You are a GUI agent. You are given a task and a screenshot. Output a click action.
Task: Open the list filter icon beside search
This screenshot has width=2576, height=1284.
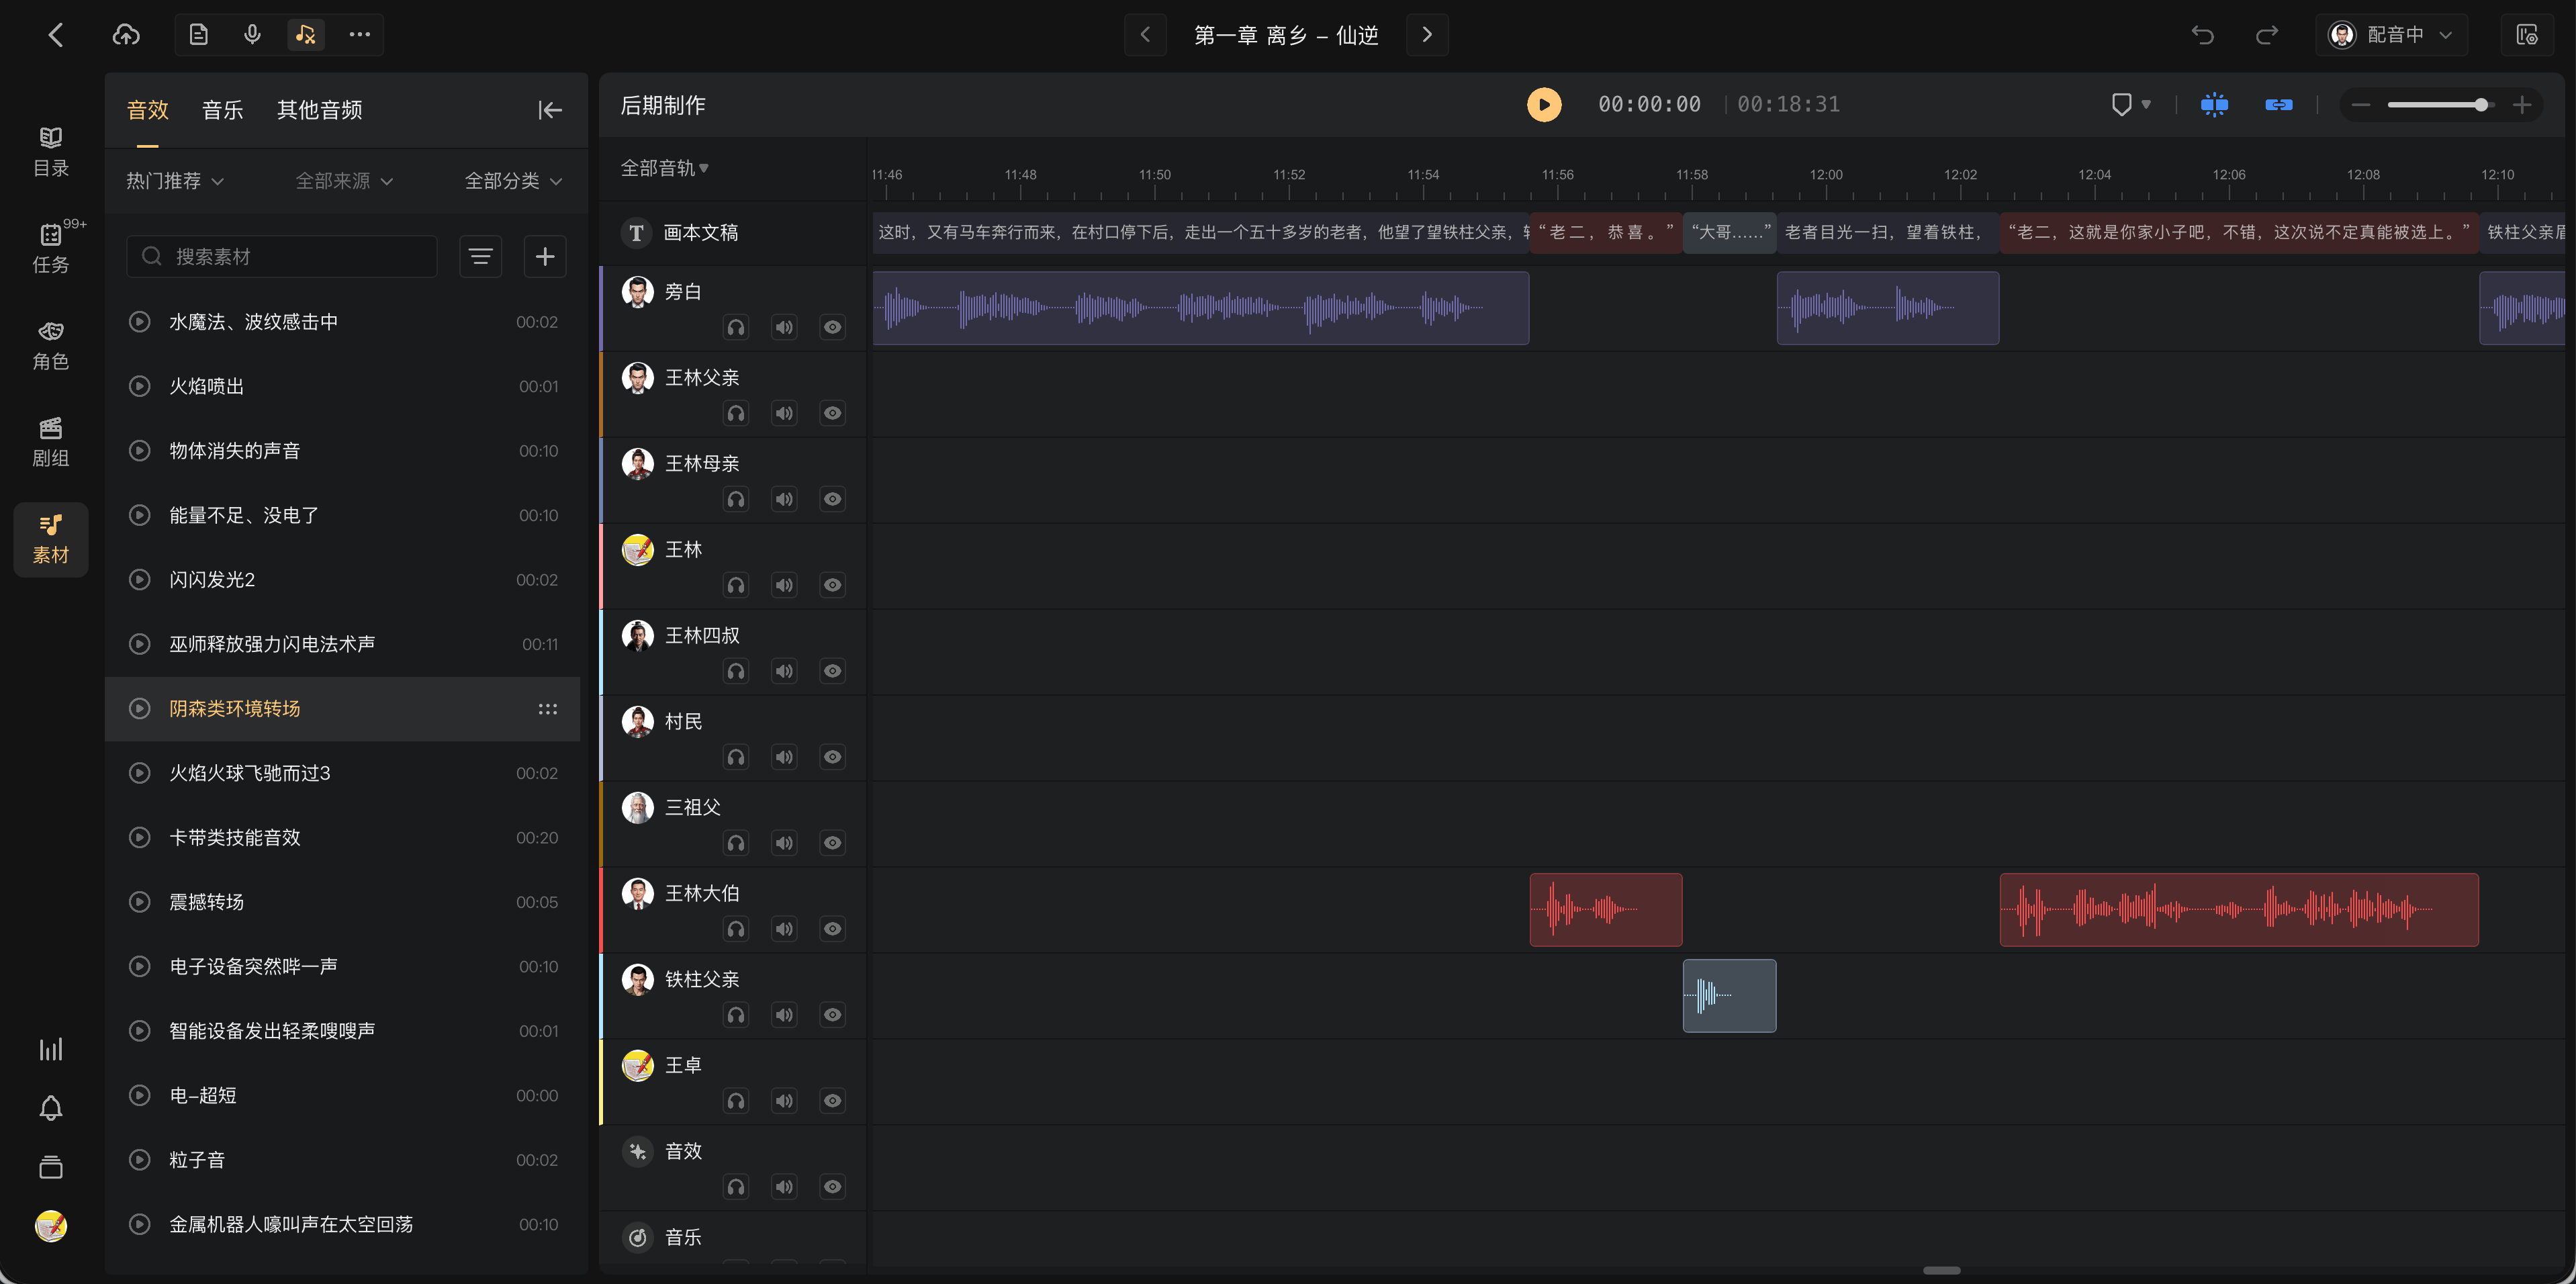point(481,257)
